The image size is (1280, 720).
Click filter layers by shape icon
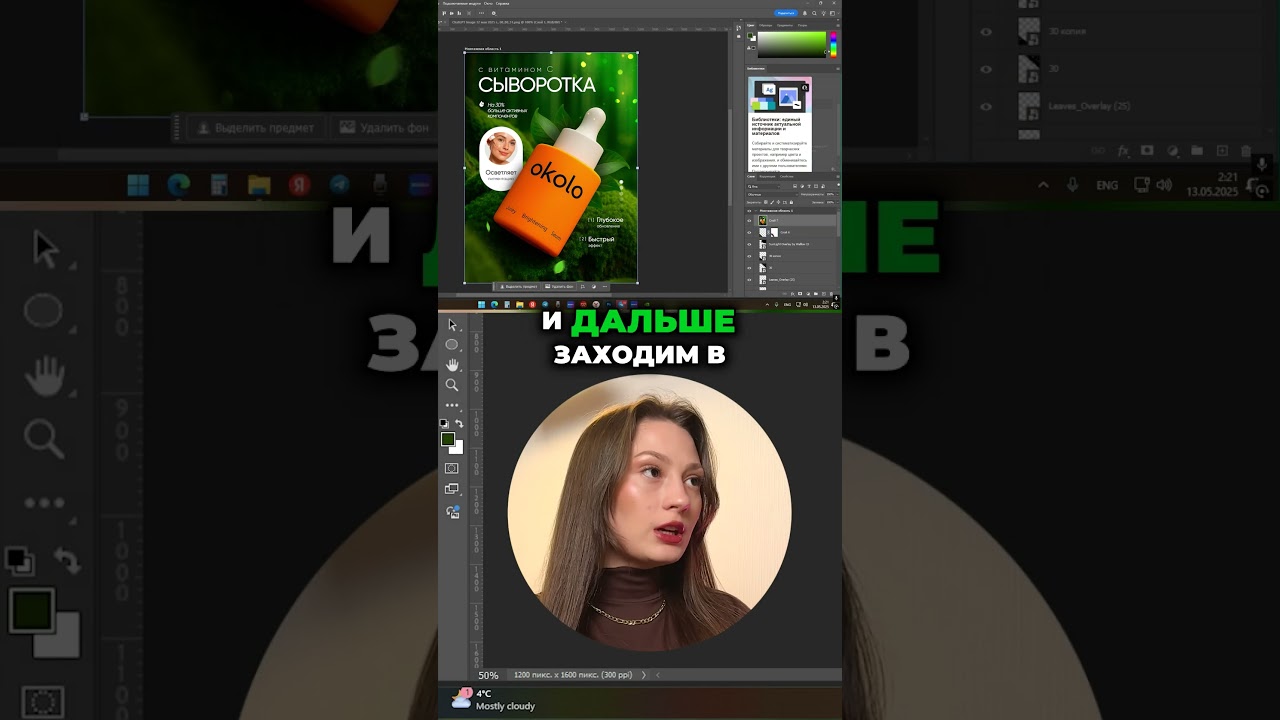(x=816, y=186)
